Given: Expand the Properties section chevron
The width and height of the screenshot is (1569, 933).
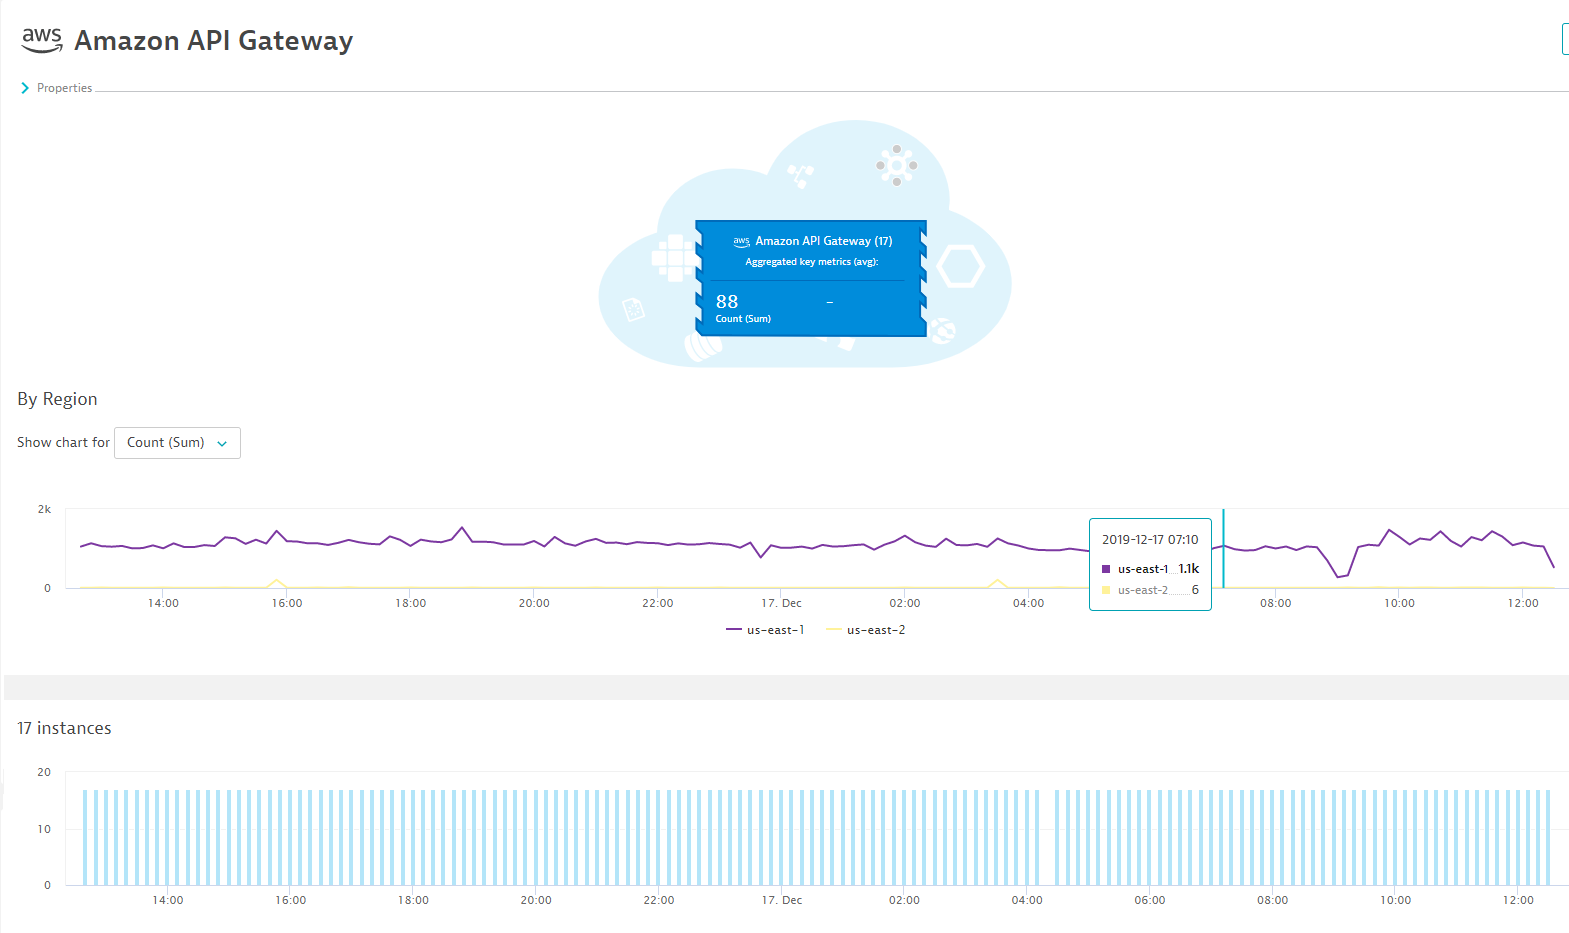Looking at the screenshot, I should click(x=25, y=88).
